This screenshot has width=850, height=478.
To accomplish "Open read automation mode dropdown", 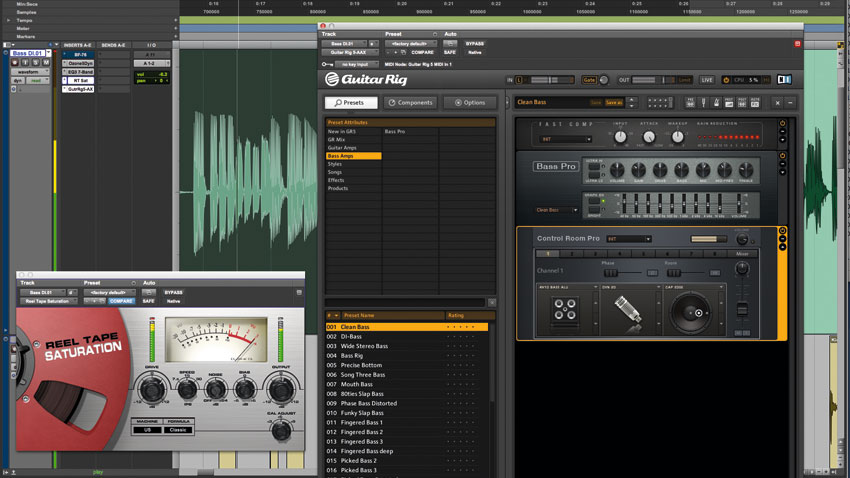I will coord(37,80).
